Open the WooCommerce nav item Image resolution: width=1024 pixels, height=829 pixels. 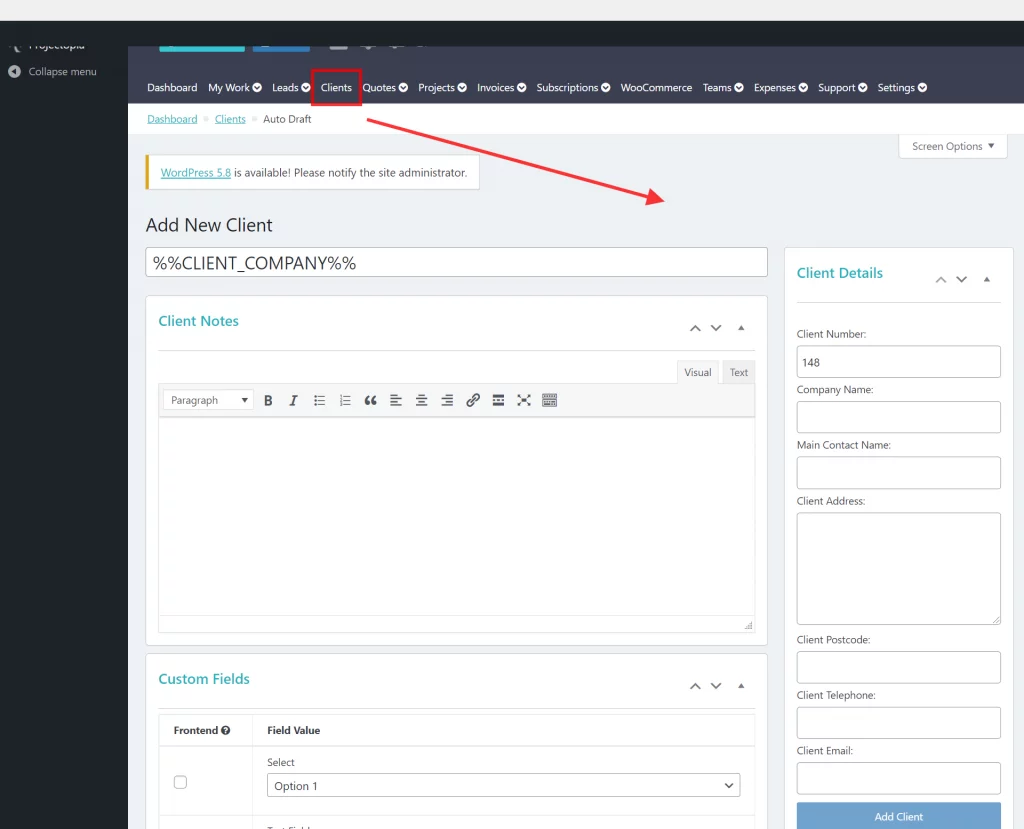tap(656, 88)
